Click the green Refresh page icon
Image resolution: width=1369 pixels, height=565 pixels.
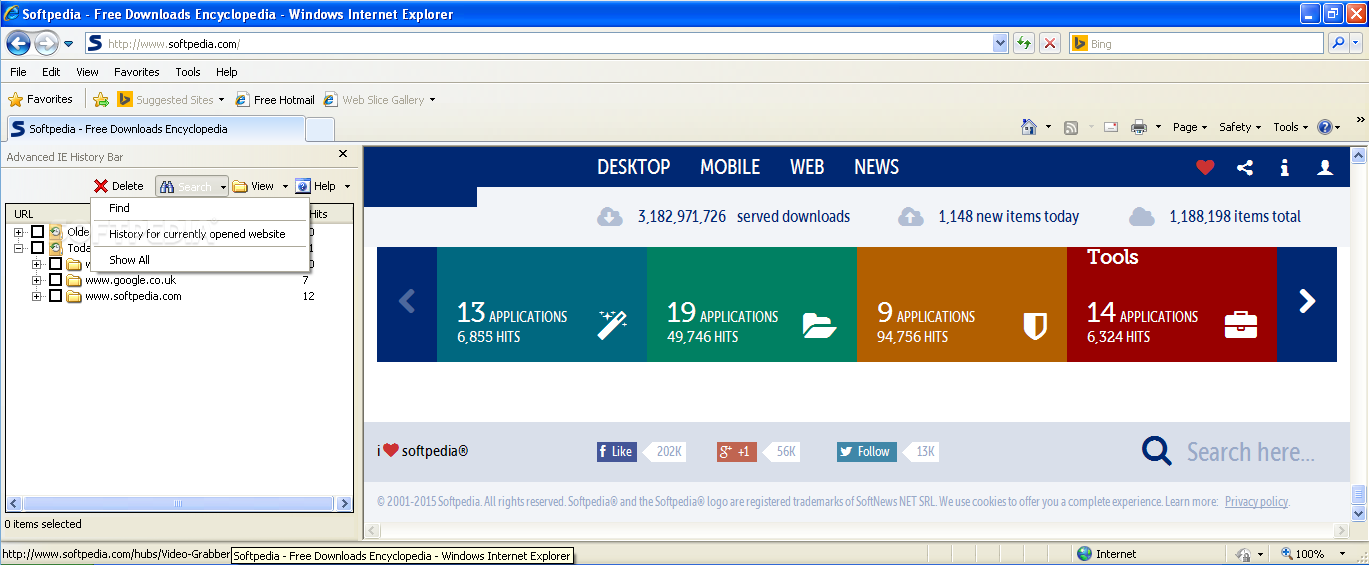(x=1024, y=43)
